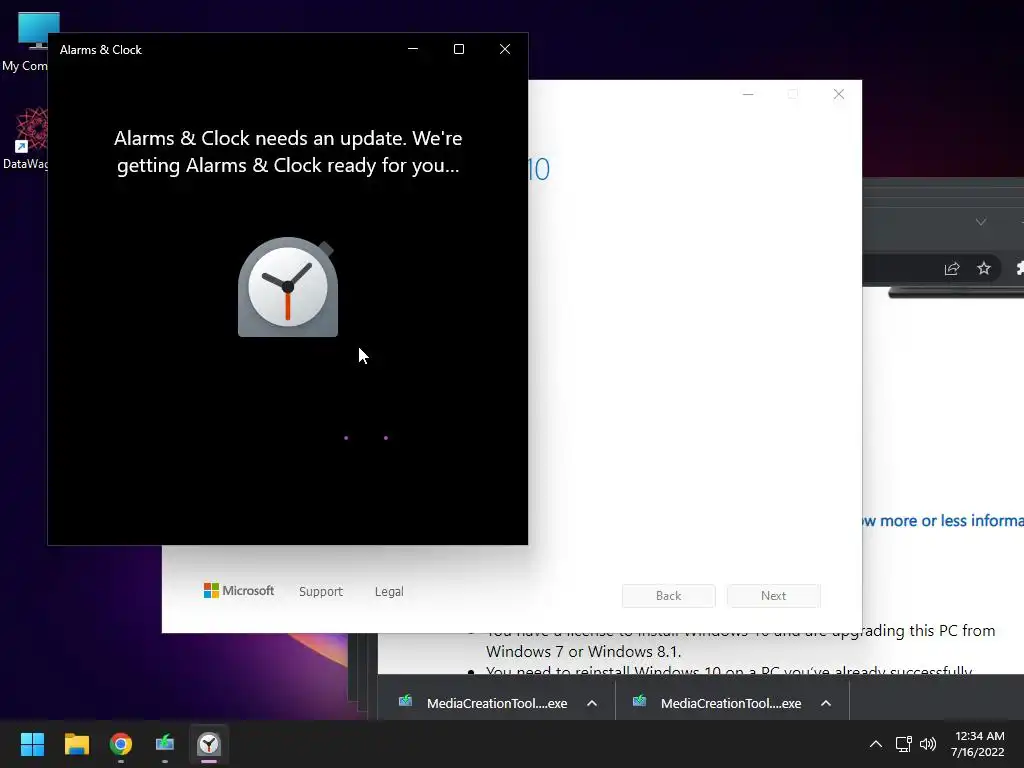Close the Windows 10 Setup window
Viewport: 1024px width, 768px height.
[x=839, y=94]
